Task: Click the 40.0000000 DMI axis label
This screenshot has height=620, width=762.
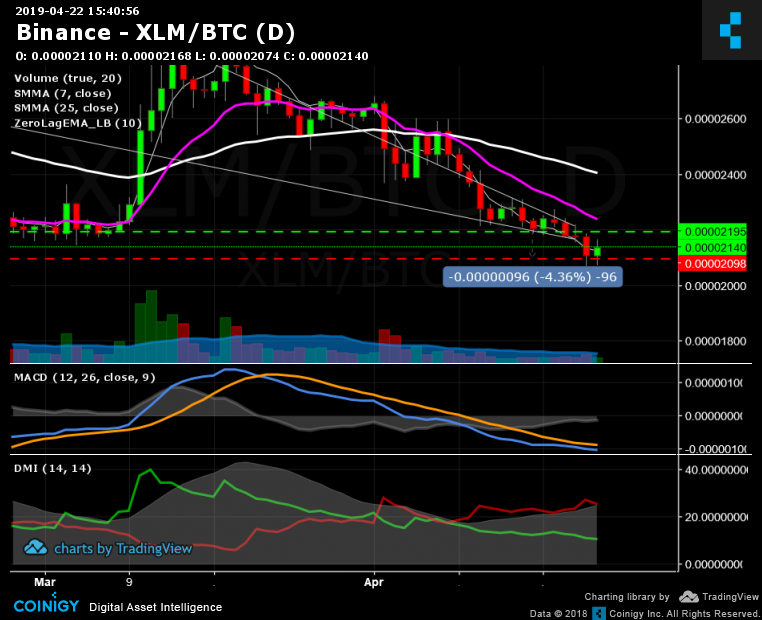Action: click(715, 470)
